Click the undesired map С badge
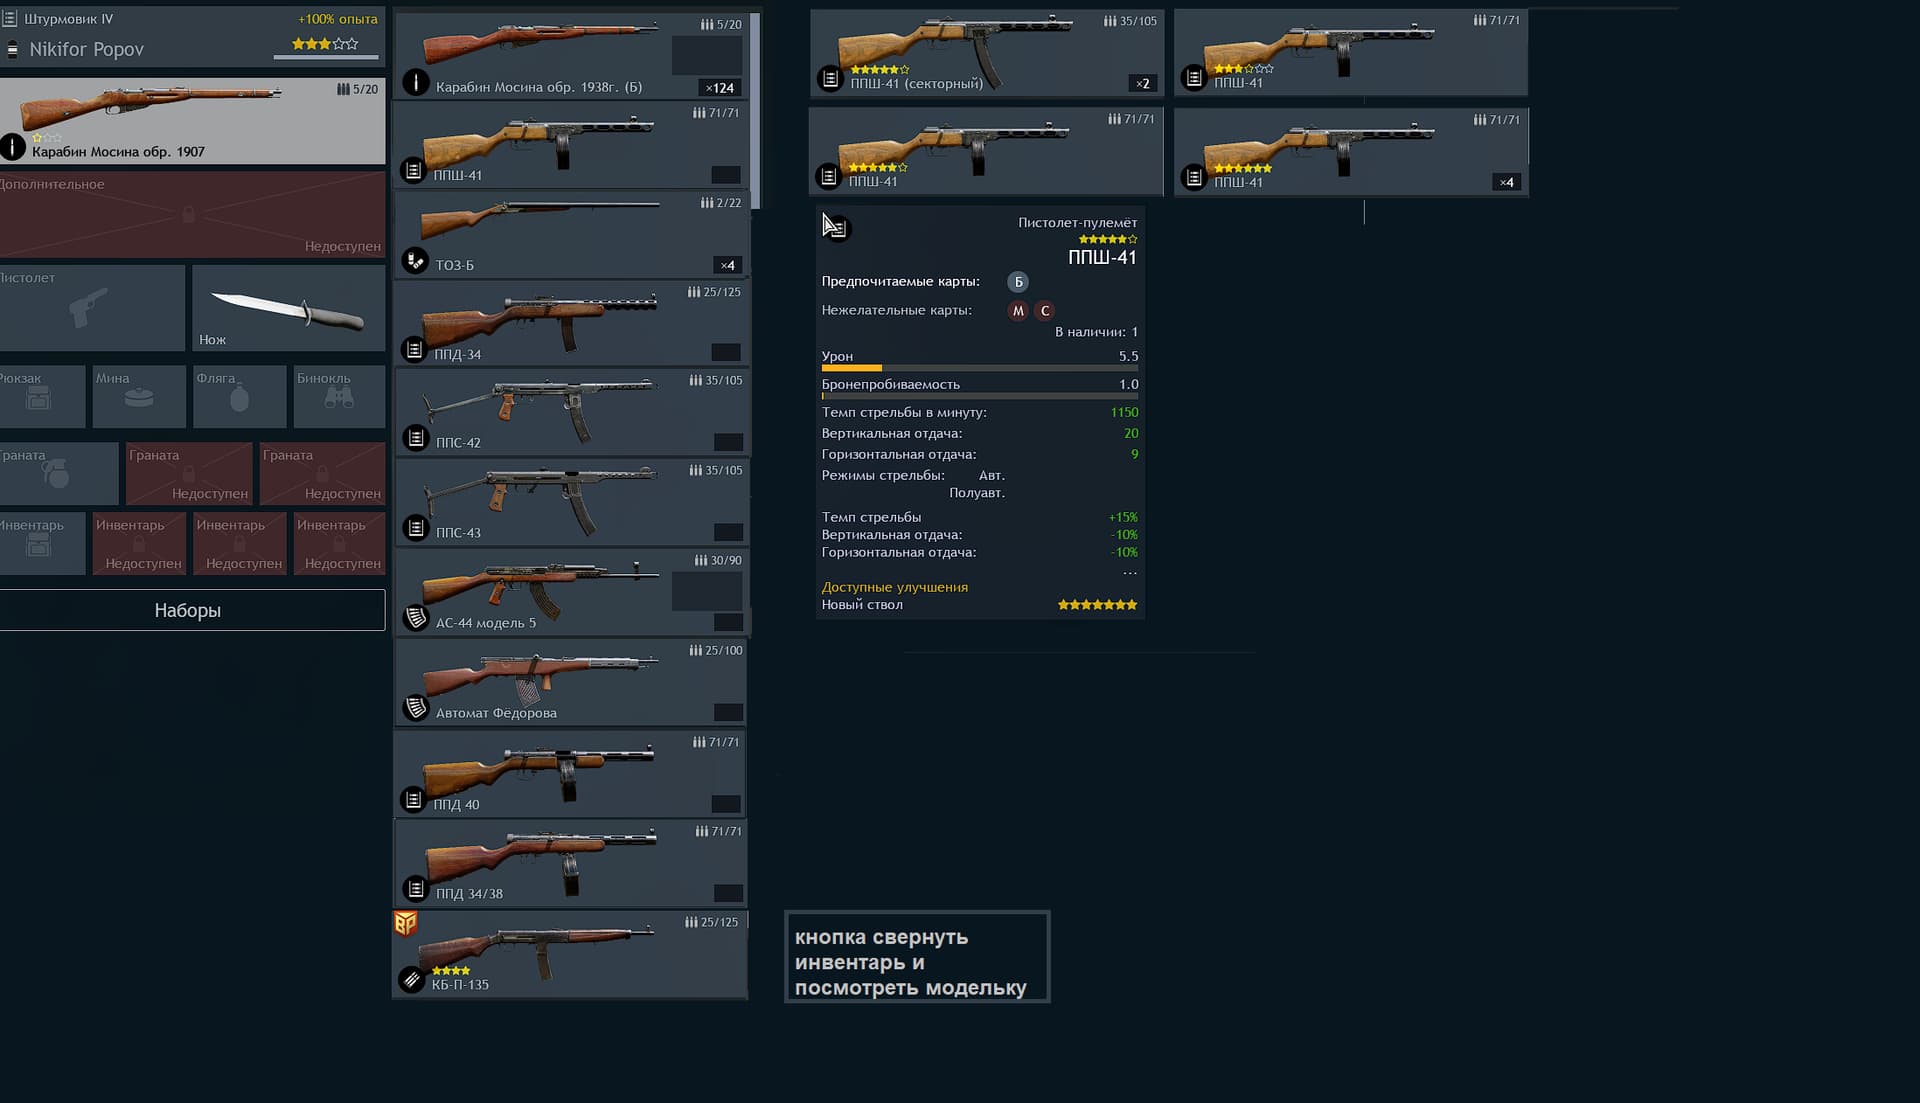 pos(1045,311)
